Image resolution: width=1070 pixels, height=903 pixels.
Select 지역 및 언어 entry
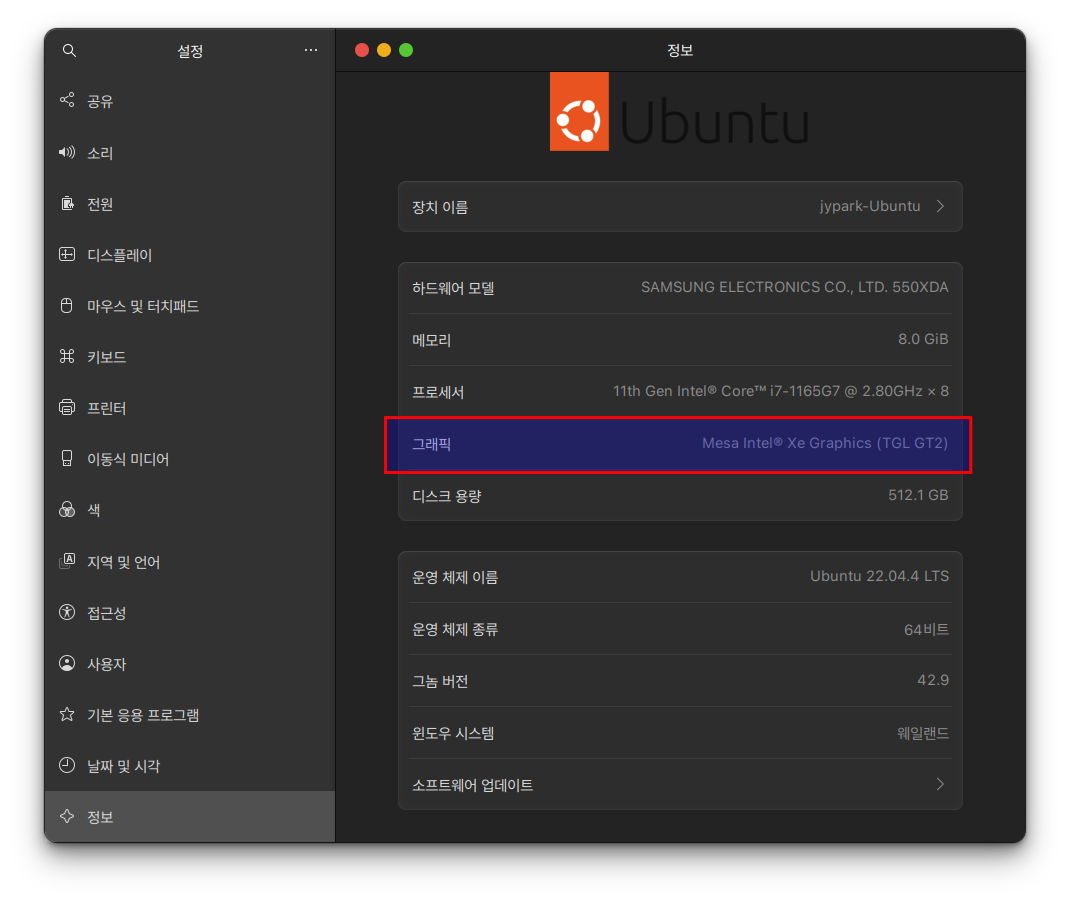tap(190, 561)
